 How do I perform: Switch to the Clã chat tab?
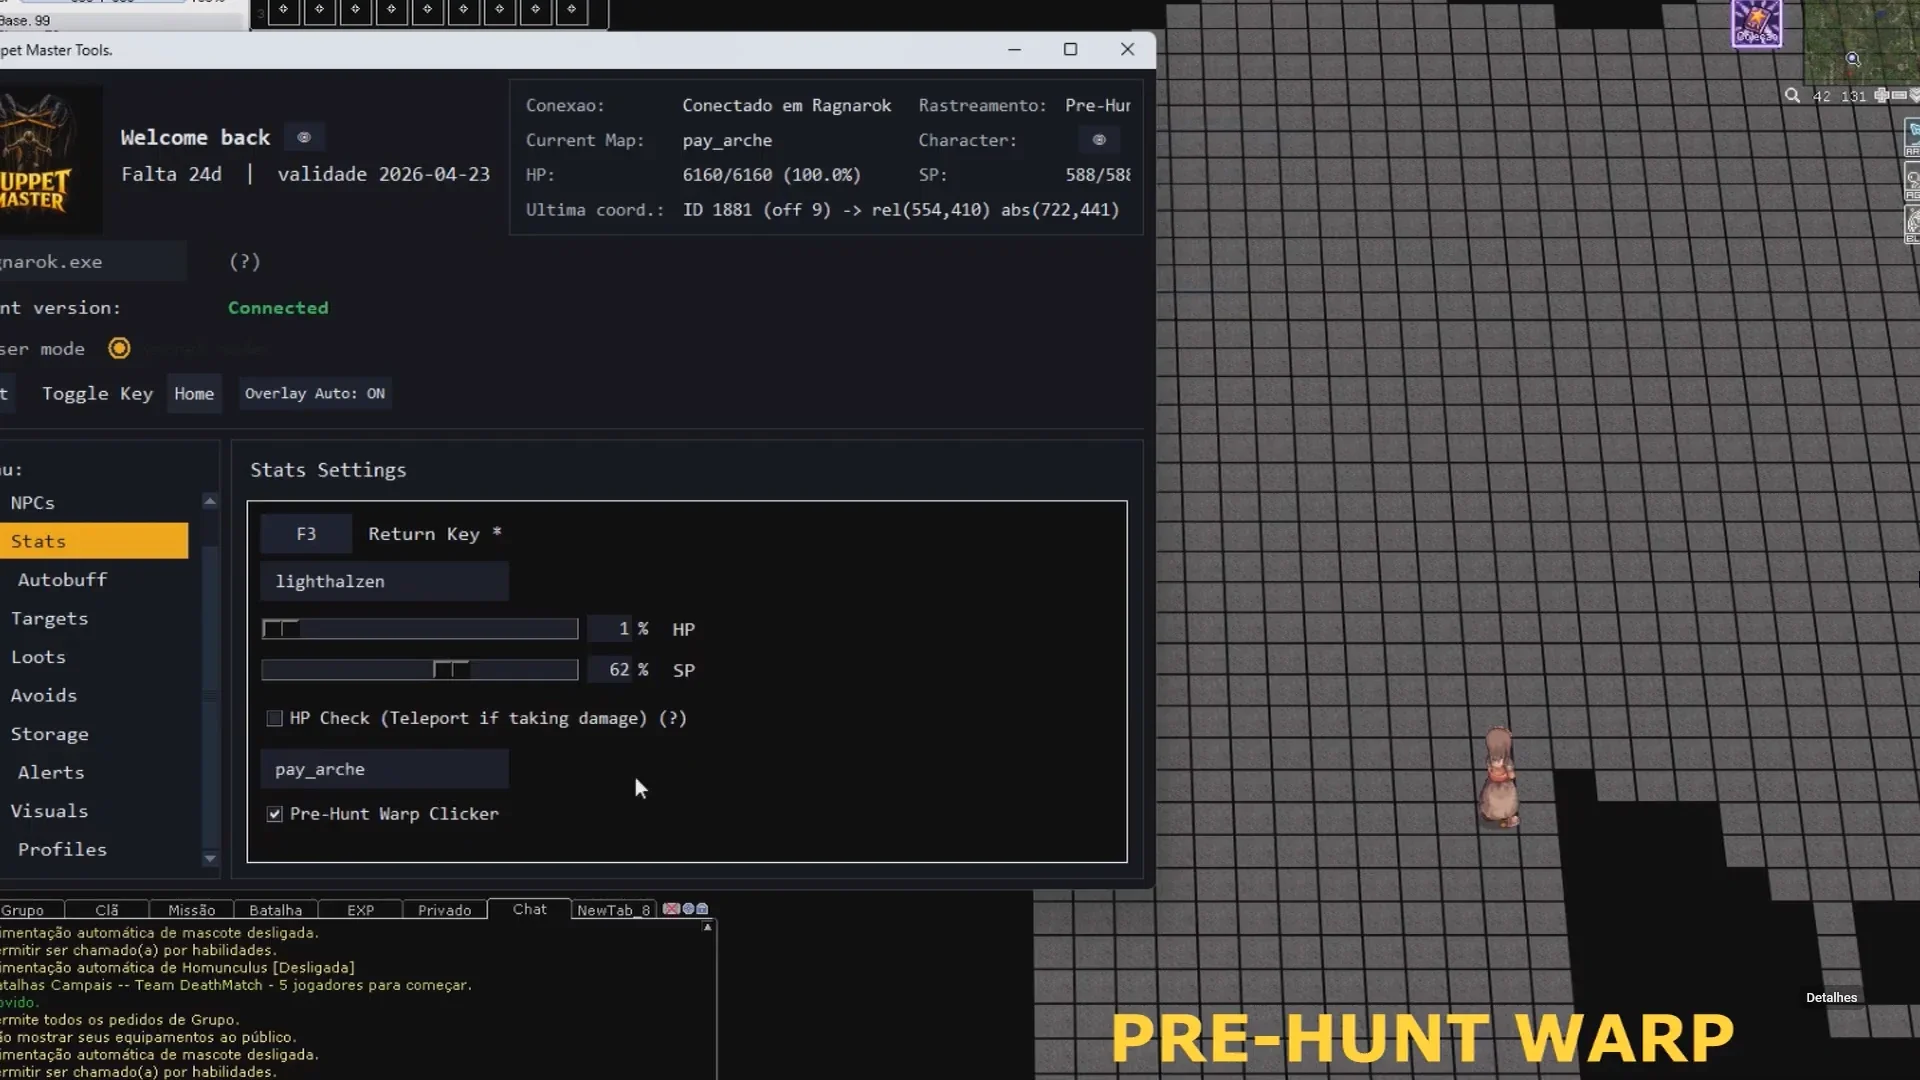107,910
